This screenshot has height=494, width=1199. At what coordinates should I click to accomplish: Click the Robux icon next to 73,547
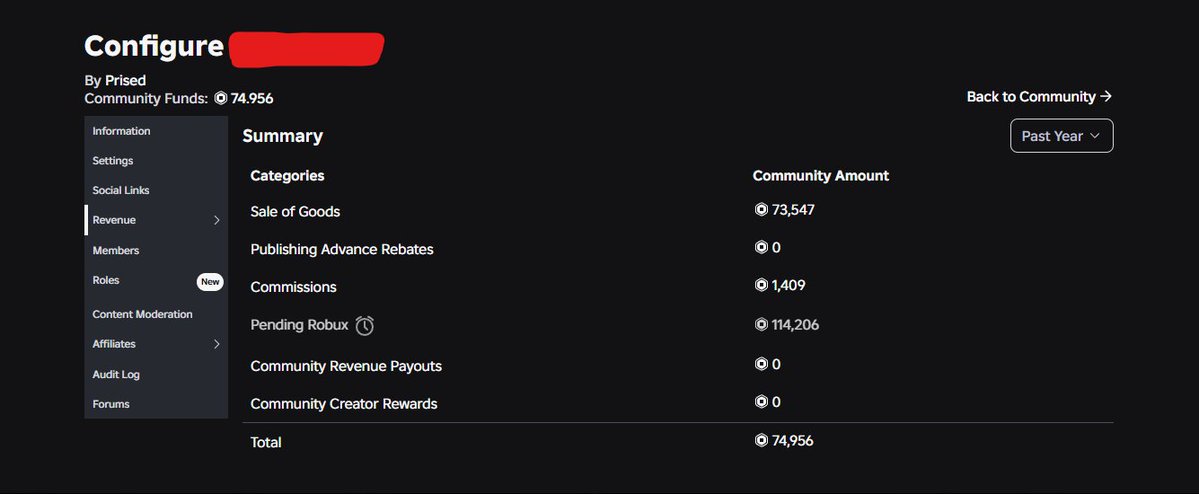[761, 209]
